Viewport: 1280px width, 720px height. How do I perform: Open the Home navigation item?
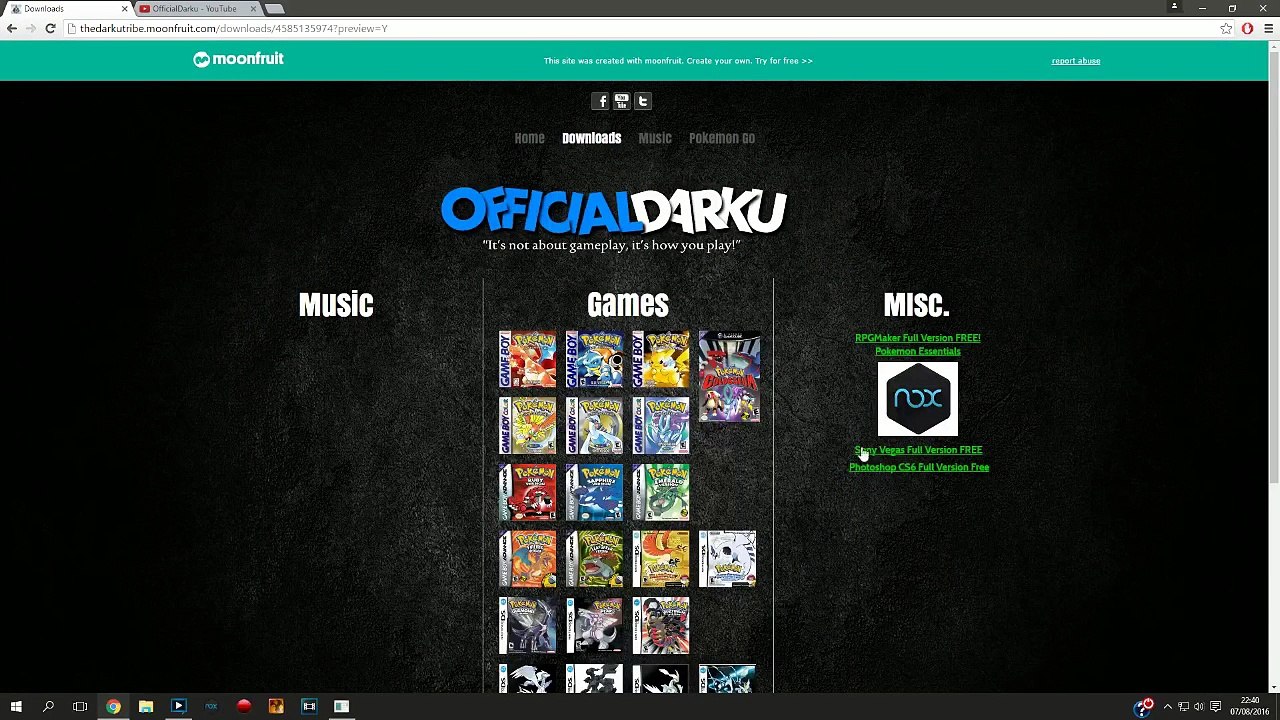click(529, 138)
